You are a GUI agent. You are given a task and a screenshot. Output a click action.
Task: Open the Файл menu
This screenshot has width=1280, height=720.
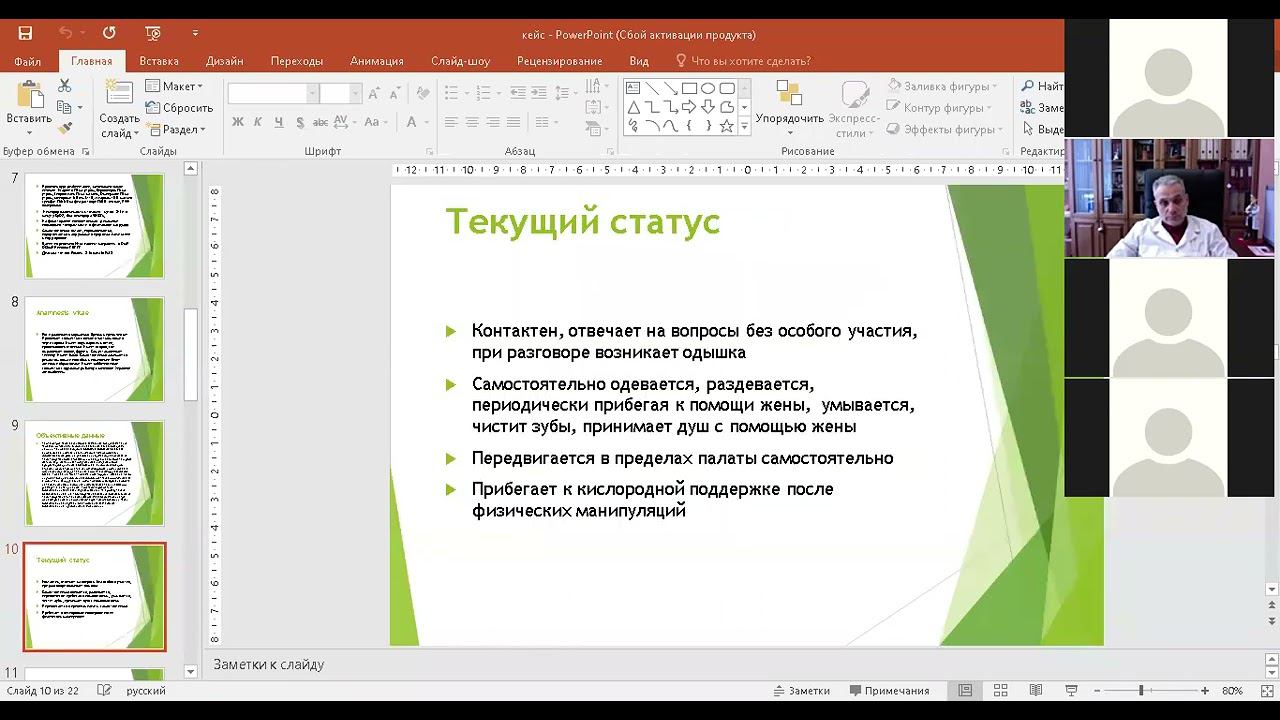(x=27, y=61)
